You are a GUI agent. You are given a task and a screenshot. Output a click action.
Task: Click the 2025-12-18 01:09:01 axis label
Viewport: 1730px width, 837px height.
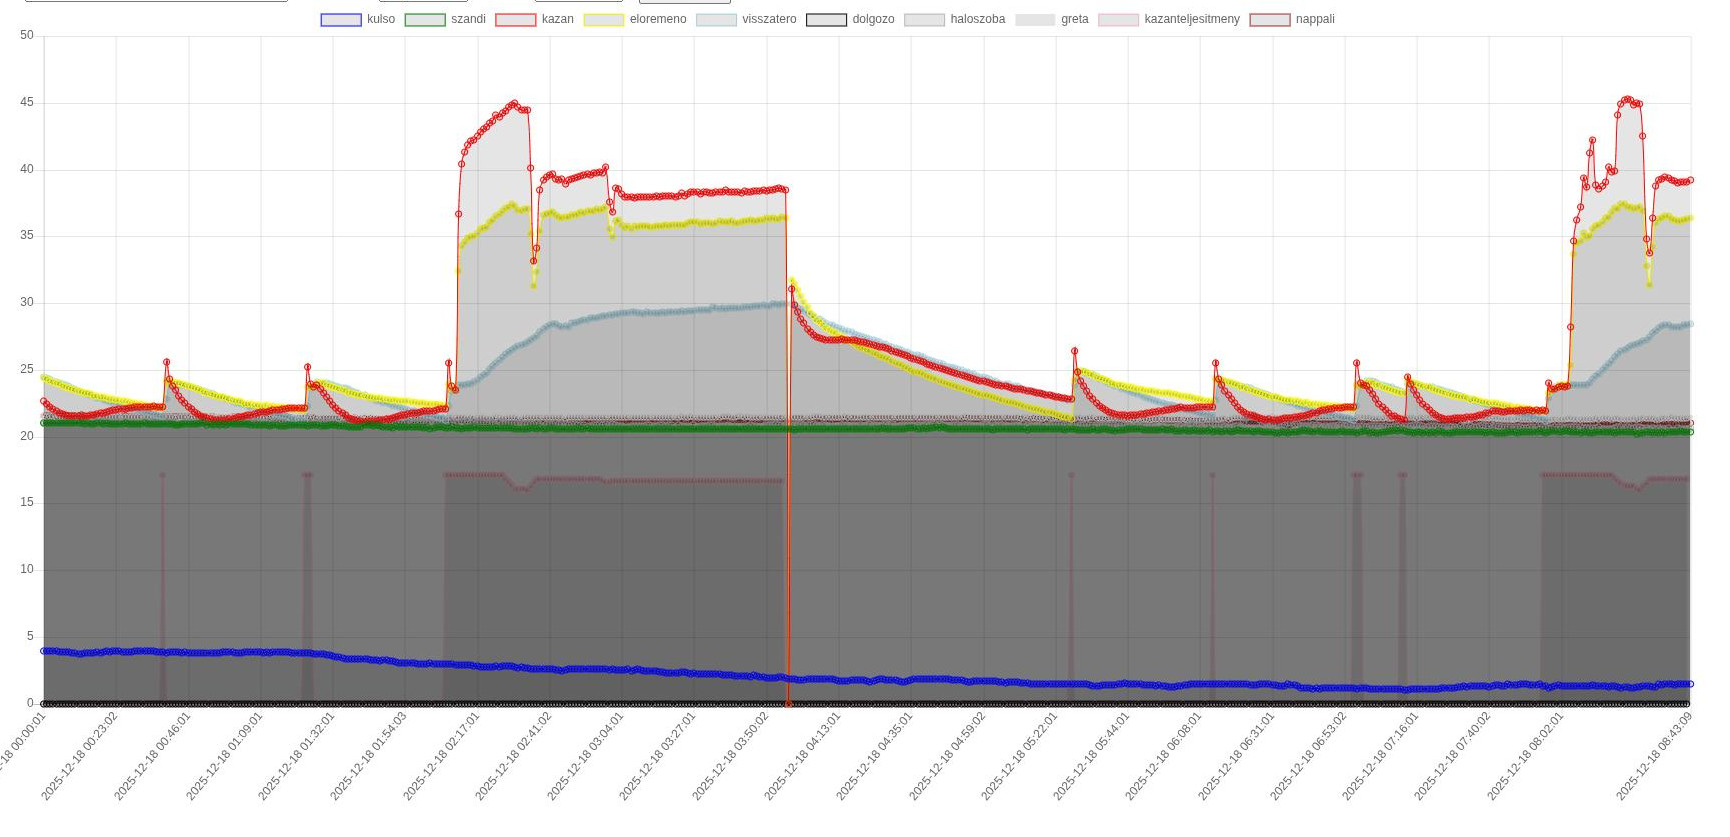click(225, 755)
